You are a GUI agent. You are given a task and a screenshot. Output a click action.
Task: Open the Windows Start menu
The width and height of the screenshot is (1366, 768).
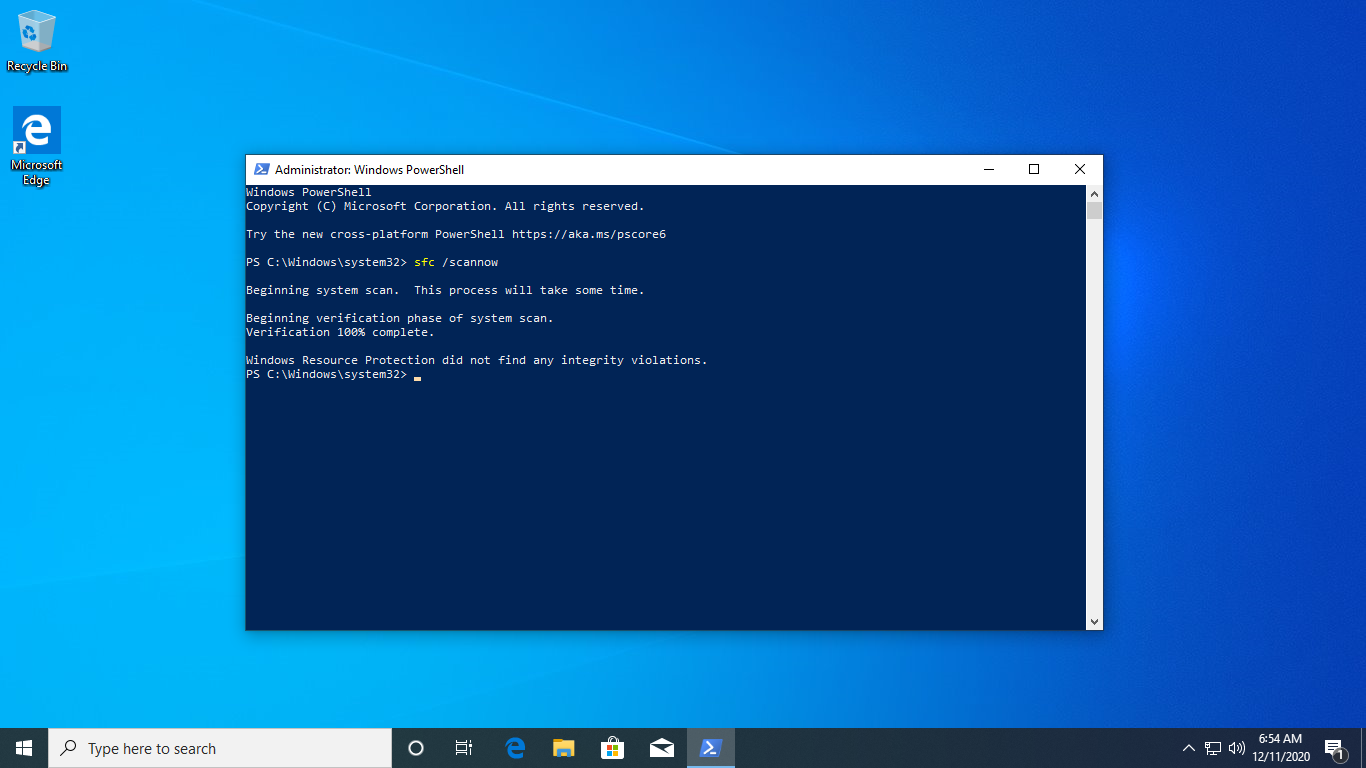[24, 748]
